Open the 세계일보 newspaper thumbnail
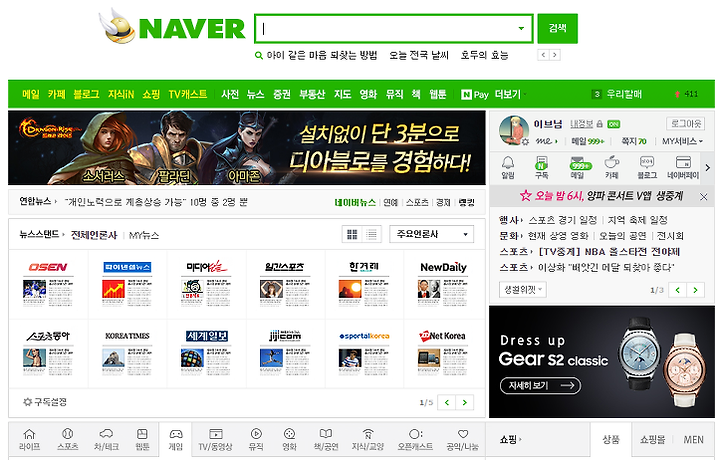Screen dimensions: 720x460 207,353
